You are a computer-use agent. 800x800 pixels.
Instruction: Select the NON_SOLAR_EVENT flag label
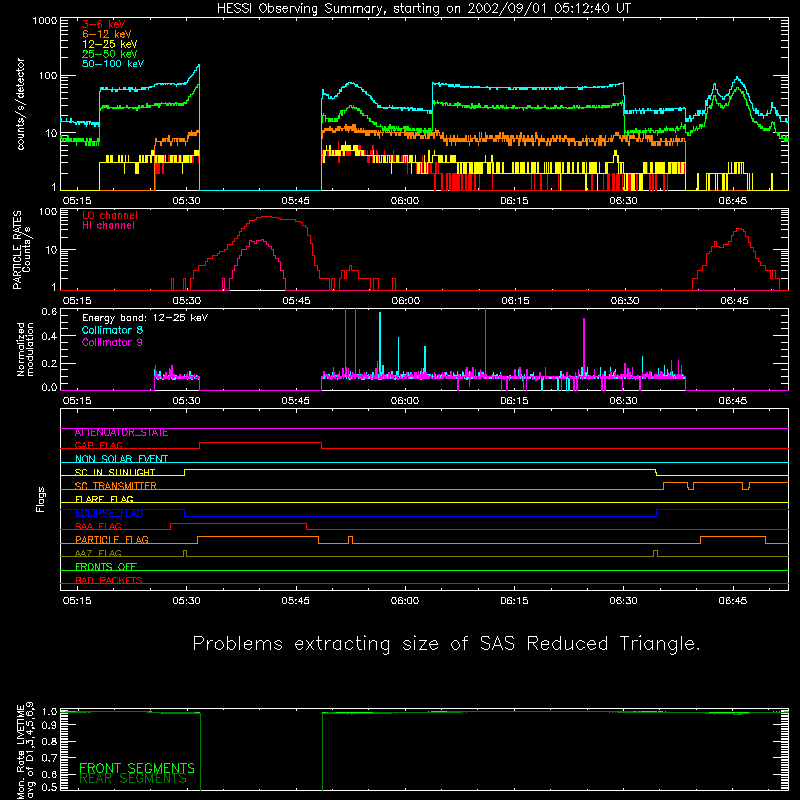click(x=121, y=459)
